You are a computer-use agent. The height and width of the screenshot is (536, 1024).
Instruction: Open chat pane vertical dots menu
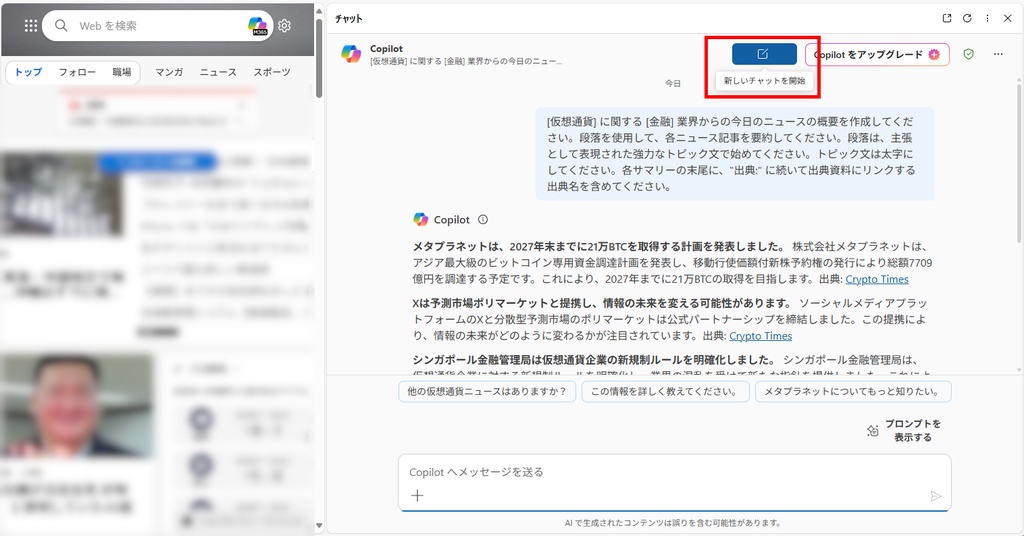pos(987,18)
